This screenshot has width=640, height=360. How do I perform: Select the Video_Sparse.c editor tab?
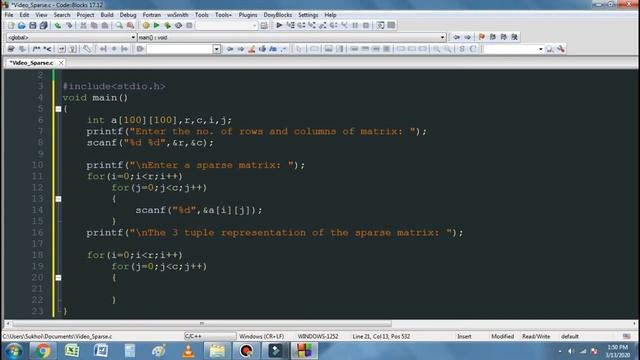(x=32, y=63)
